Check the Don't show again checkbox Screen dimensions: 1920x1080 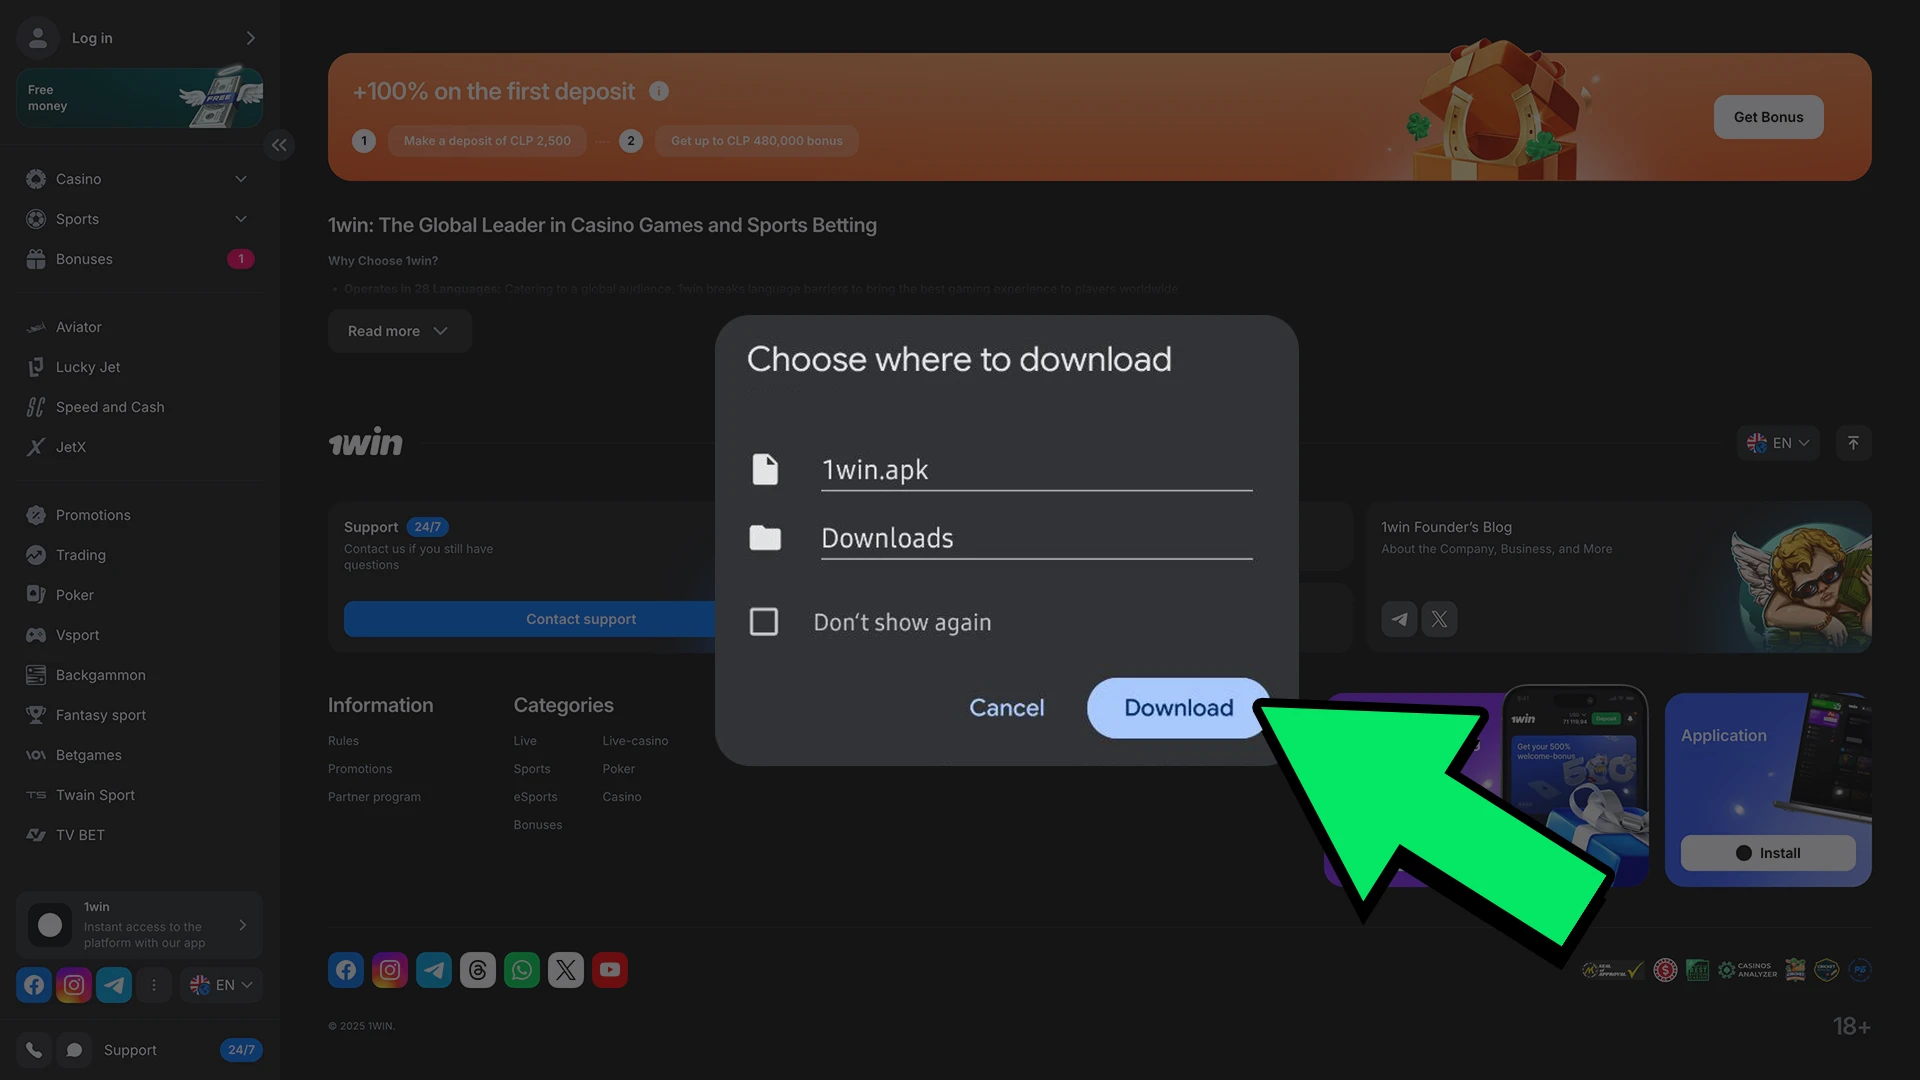coord(764,622)
